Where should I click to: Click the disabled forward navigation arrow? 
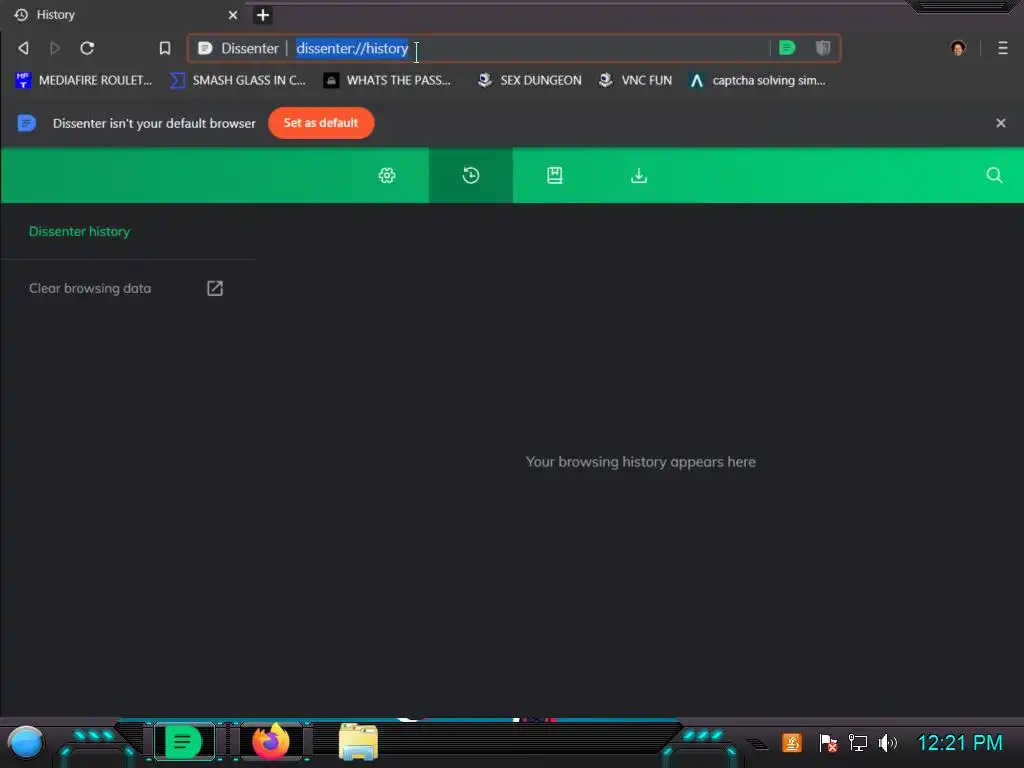55,48
